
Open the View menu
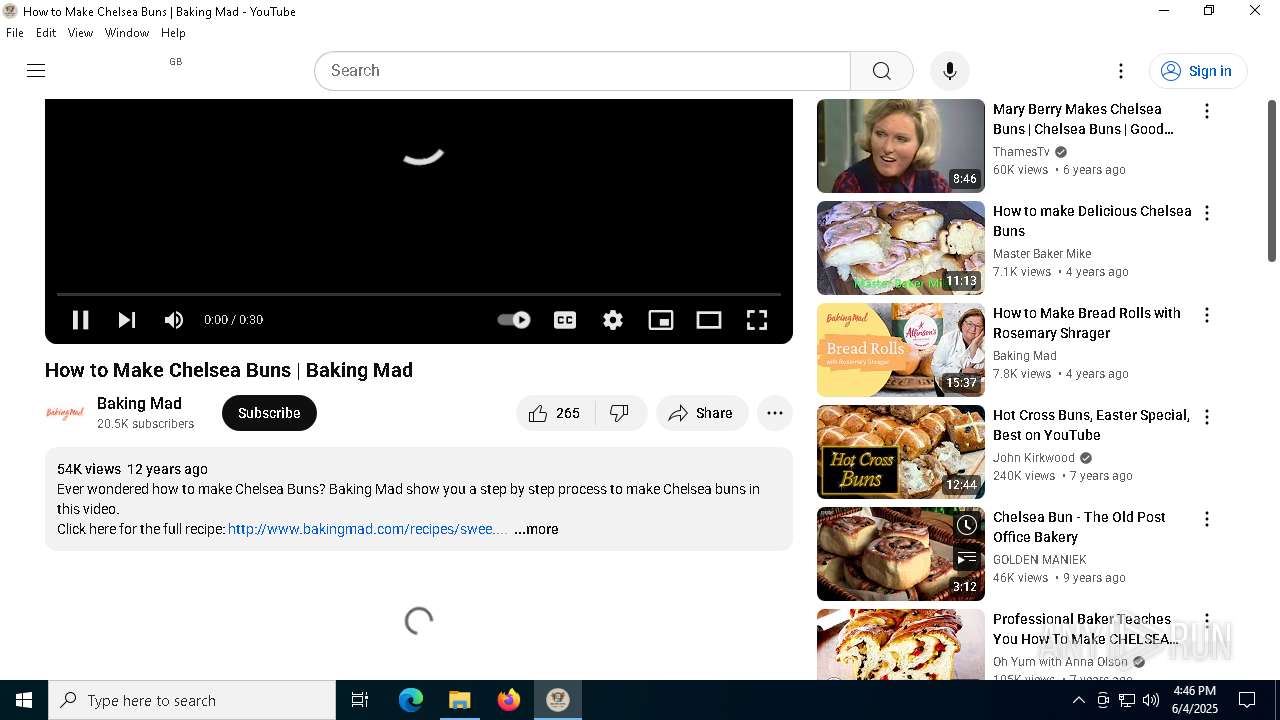tap(80, 33)
